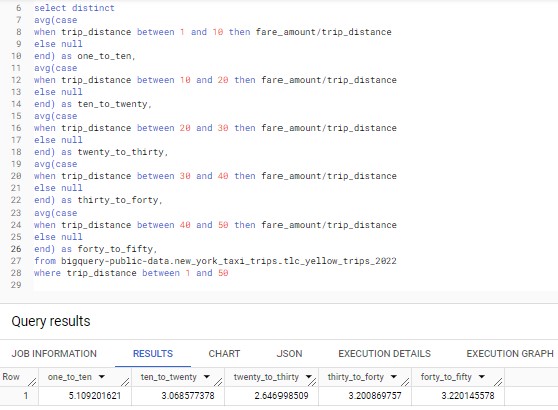
Task: Select the RESULTS tab
Action: [x=153, y=353]
